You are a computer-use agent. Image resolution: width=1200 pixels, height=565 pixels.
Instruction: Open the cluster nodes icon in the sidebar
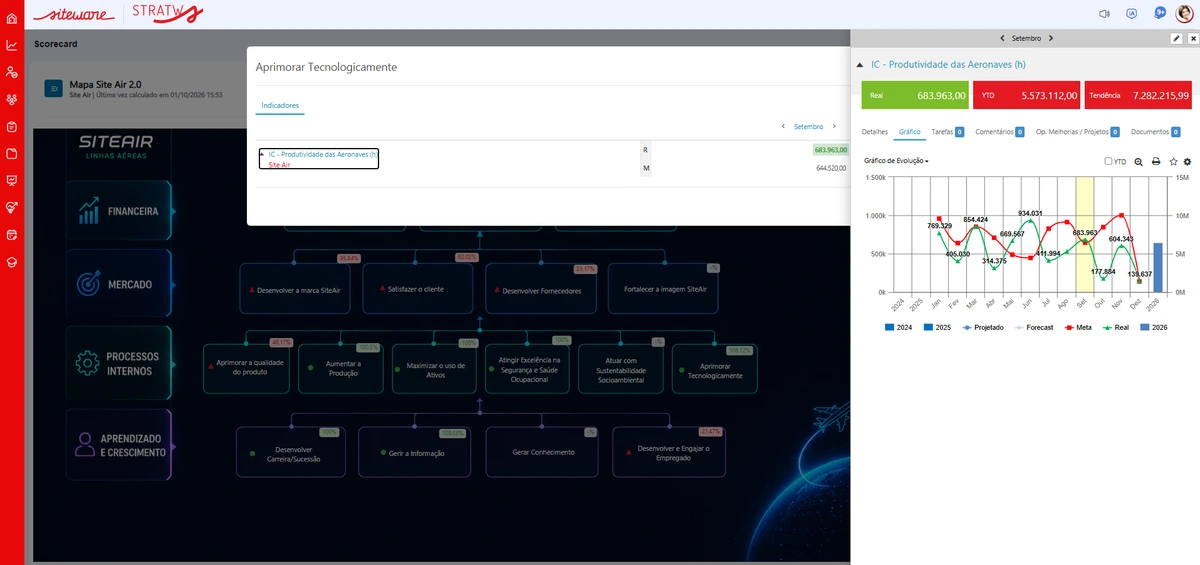click(x=11, y=99)
